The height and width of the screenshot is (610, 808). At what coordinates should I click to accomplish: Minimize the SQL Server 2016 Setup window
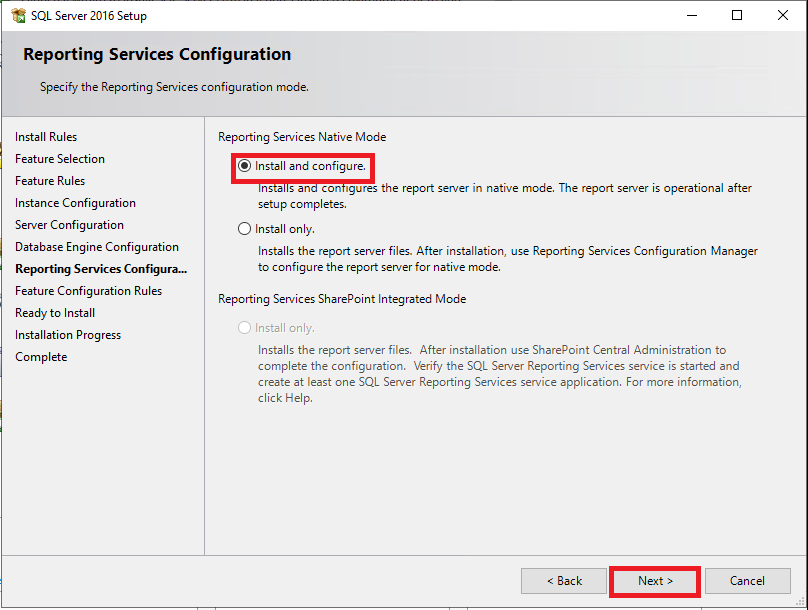pyautogui.click(x=692, y=15)
